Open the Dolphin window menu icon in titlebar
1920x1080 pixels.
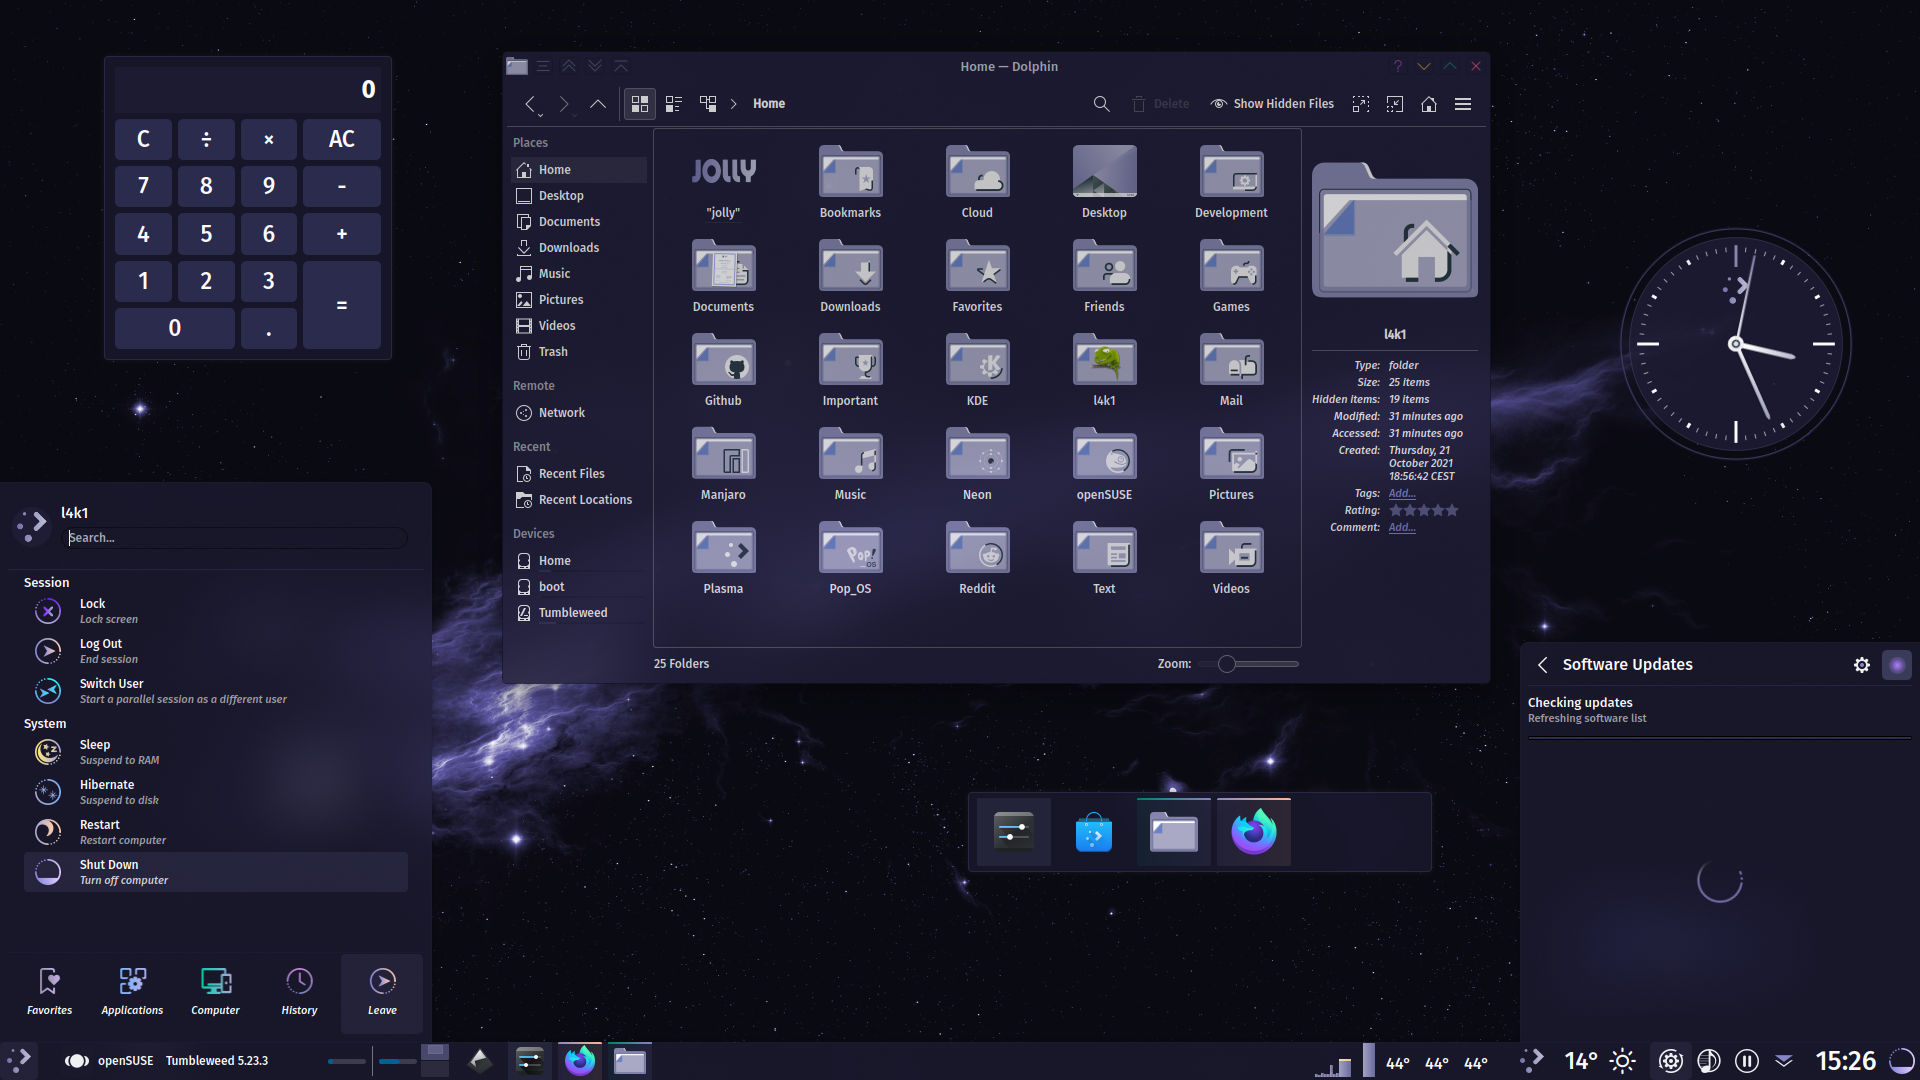[543, 66]
